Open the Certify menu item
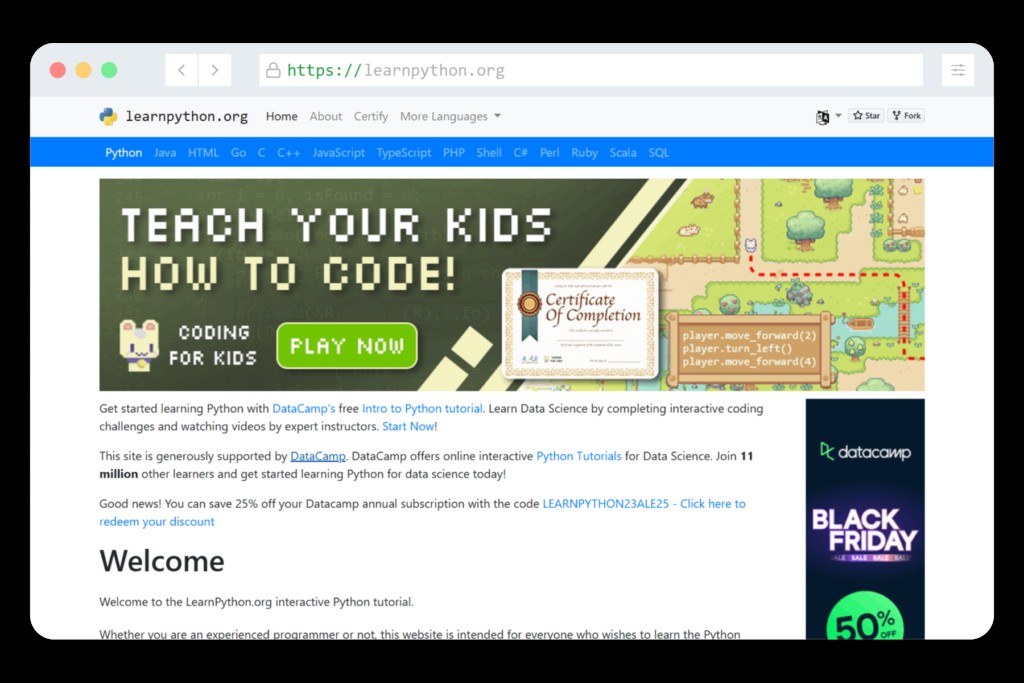Image resolution: width=1024 pixels, height=683 pixels. (x=371, y=116)
